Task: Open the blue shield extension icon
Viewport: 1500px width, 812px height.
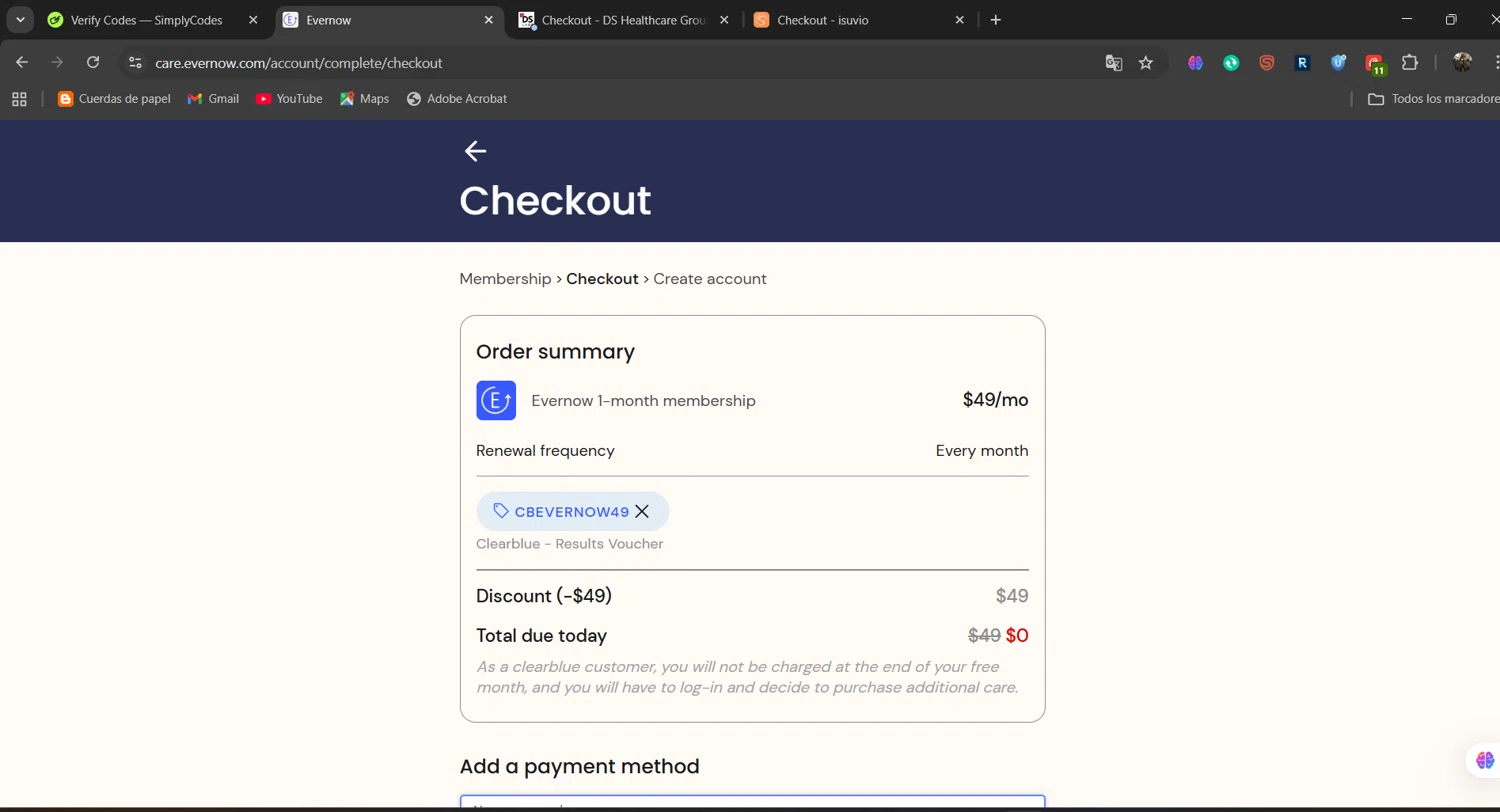Action: click(x=1338, y=63)
